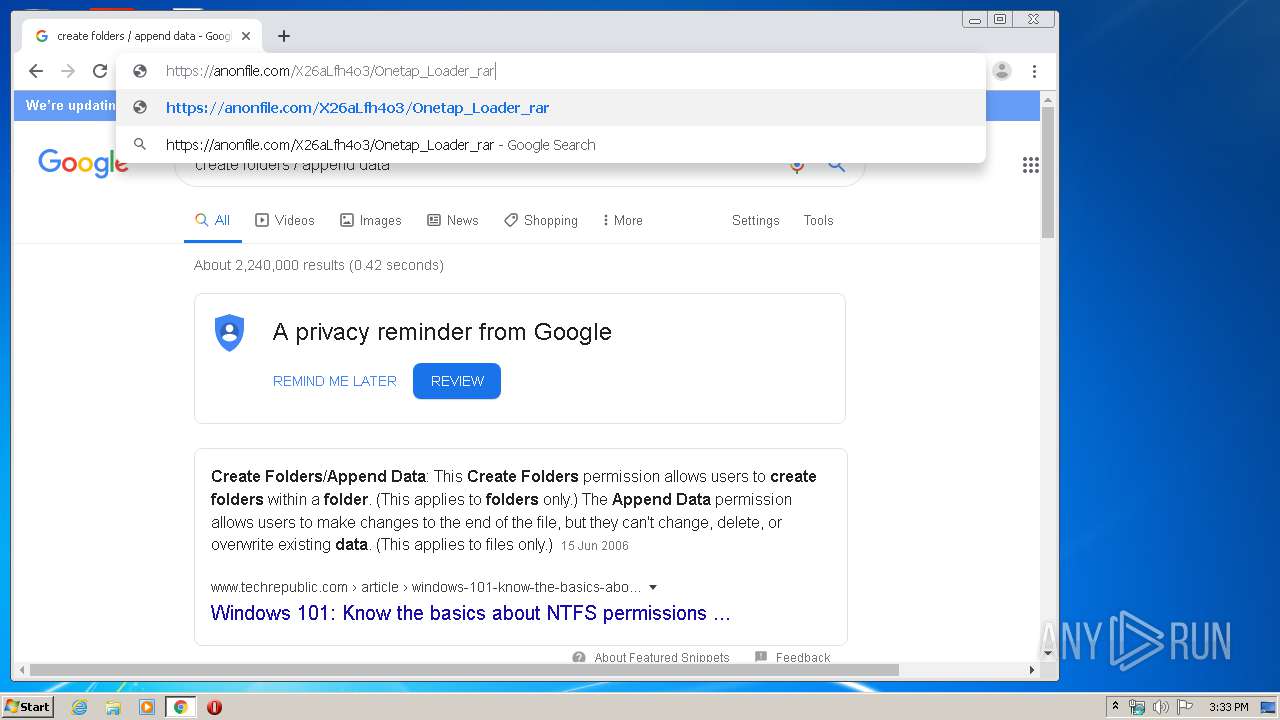Go back to the previous page

(36, 71)
